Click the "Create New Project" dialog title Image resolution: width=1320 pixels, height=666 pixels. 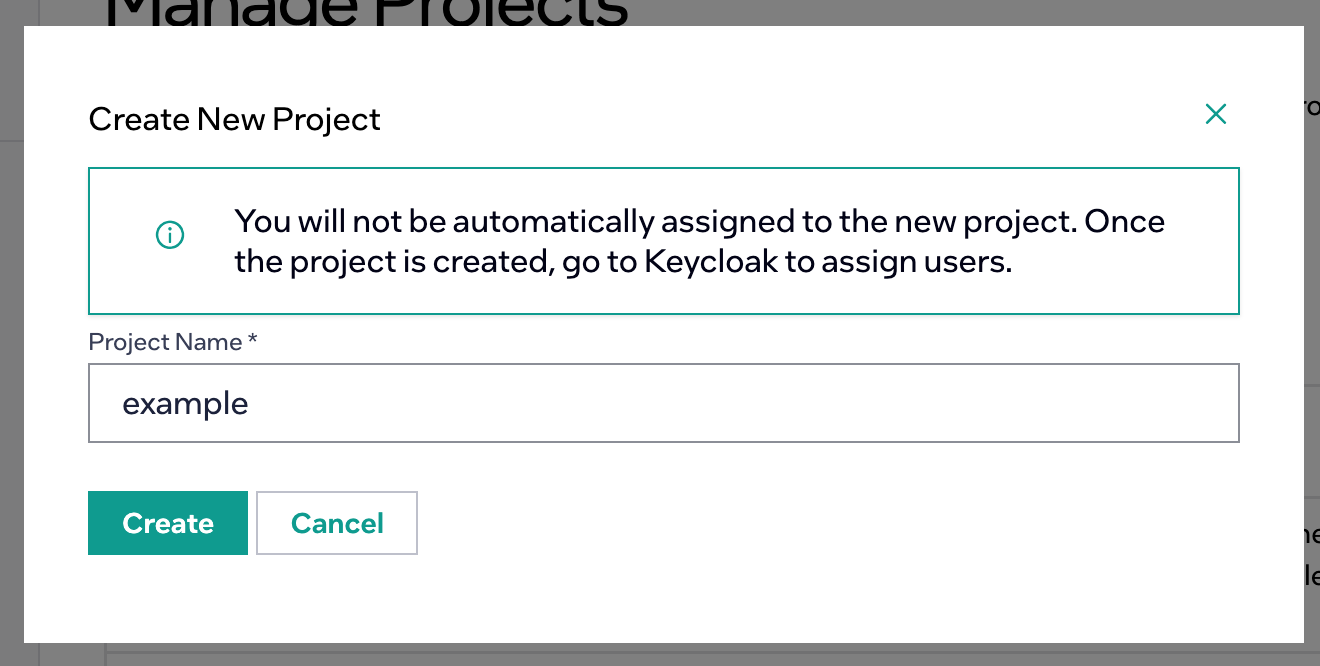pyautogui.click(x=234, y=120)
